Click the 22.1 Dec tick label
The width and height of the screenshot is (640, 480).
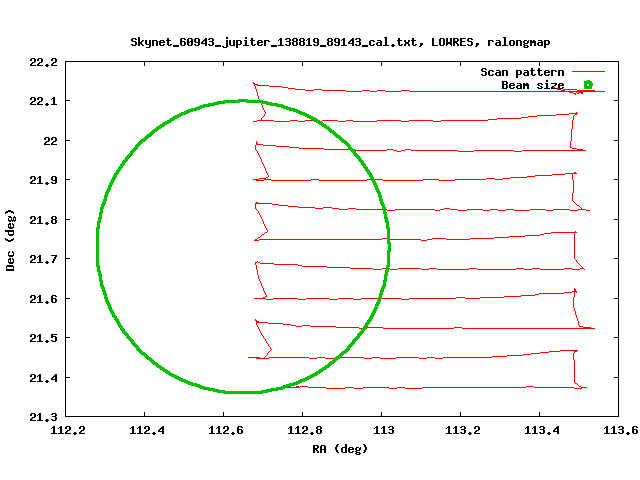point(43,101)
